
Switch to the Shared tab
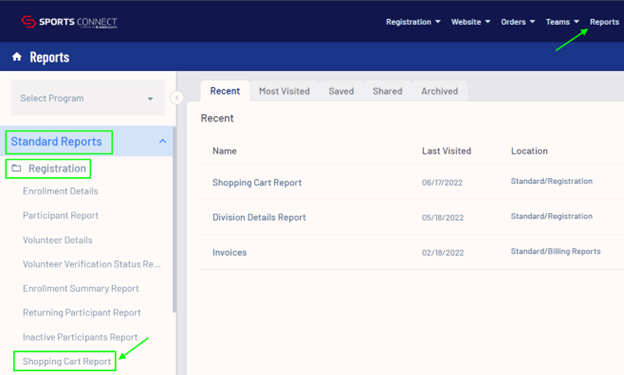pyautogui.click(x=387, y=91)
